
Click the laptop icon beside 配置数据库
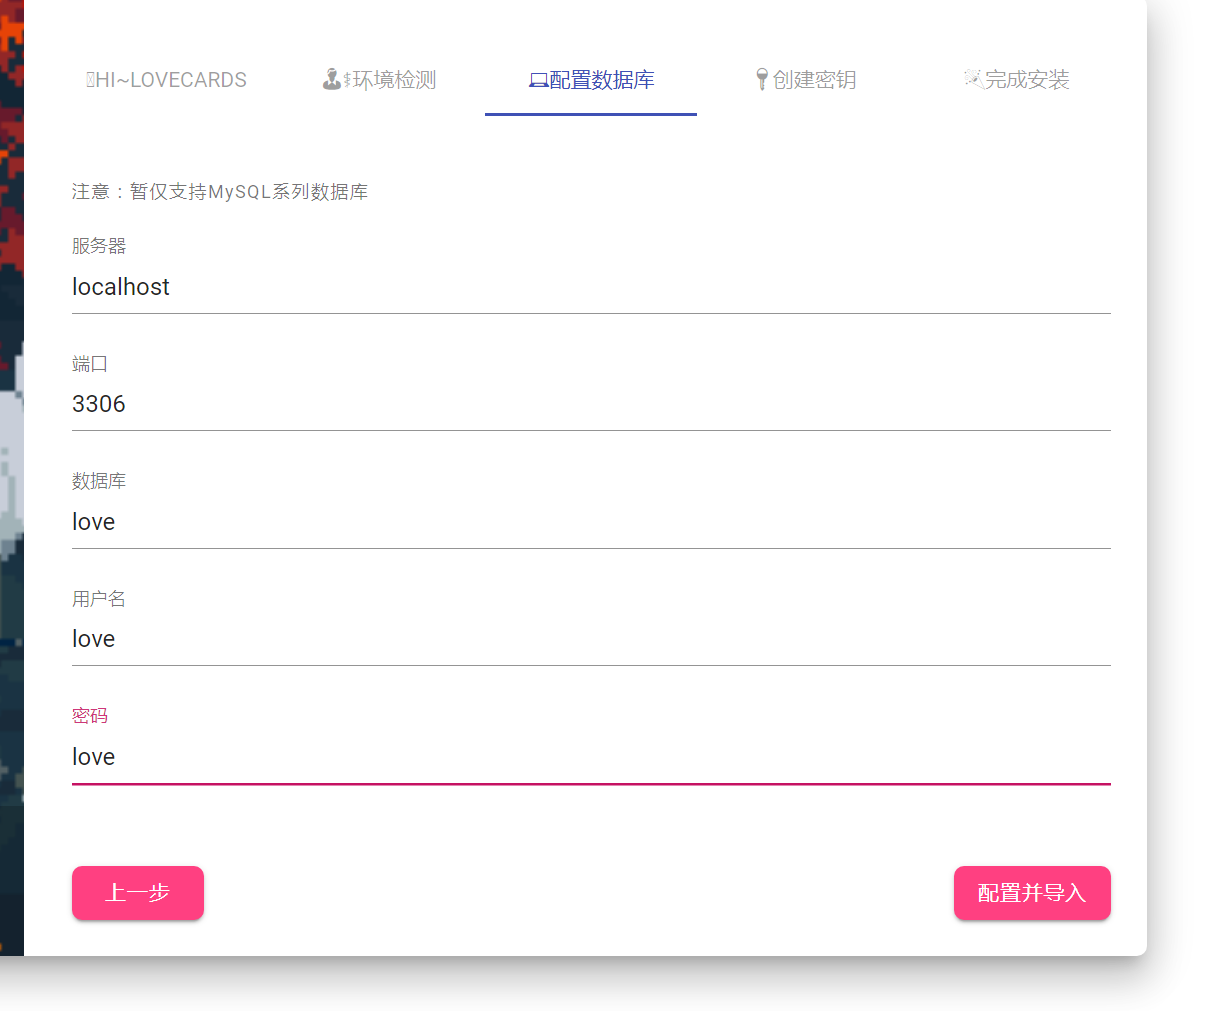coord(538,81)
